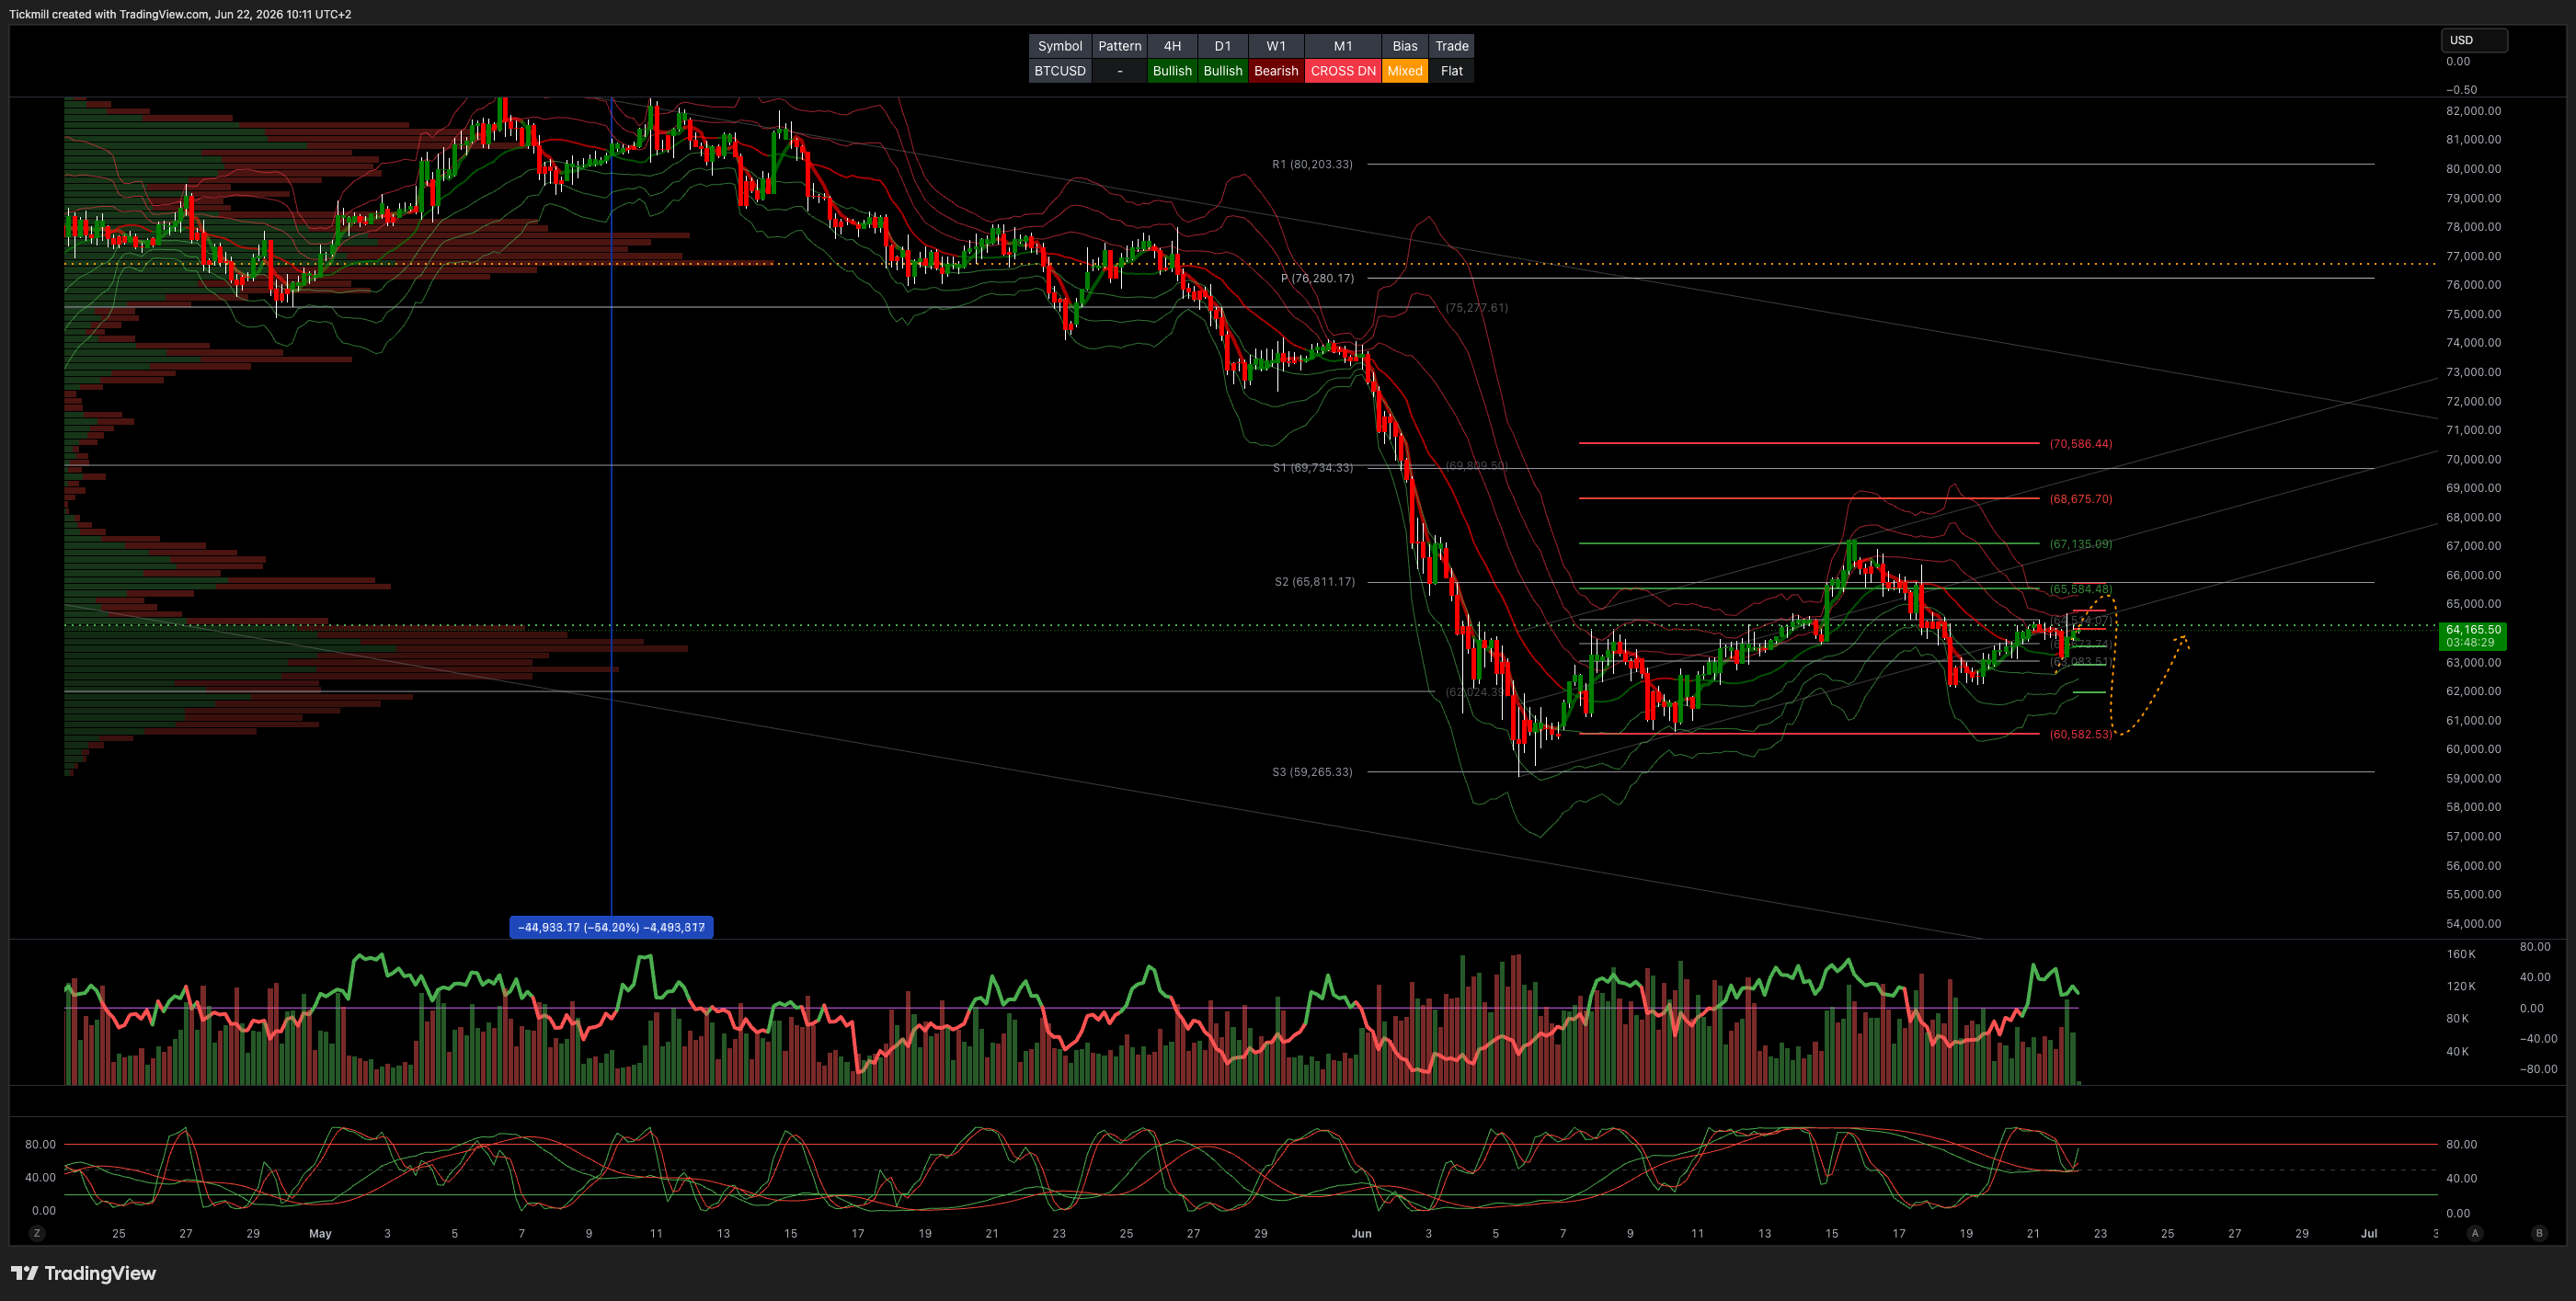
Task: Click 54,000.00 on the price scale
Action: click(2473, 923)
